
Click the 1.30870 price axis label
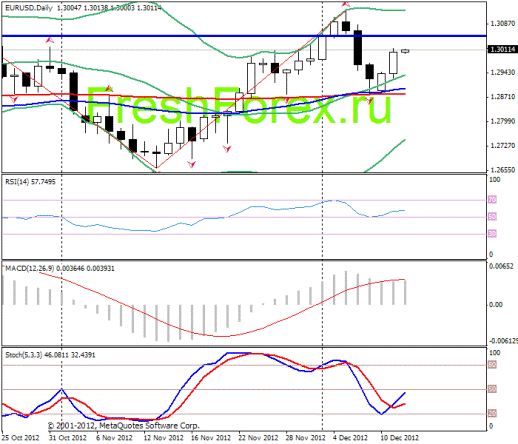(x=503, y=24)
